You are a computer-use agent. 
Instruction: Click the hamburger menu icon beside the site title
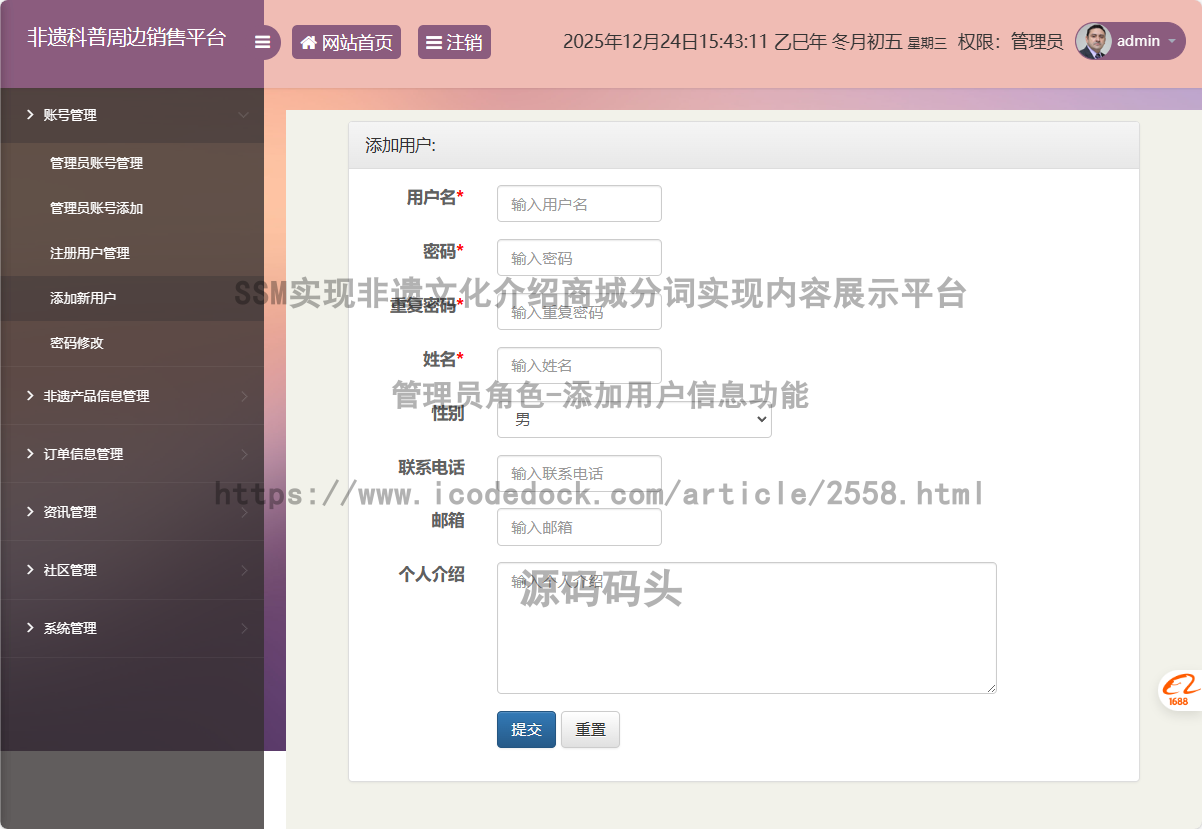[263, 41]
